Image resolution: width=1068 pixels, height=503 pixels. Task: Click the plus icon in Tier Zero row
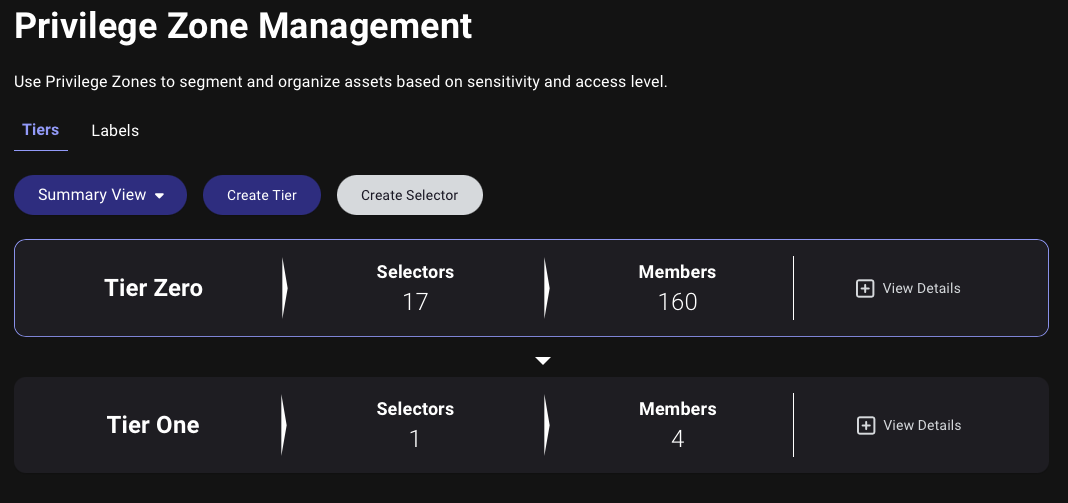pos(864,288)
